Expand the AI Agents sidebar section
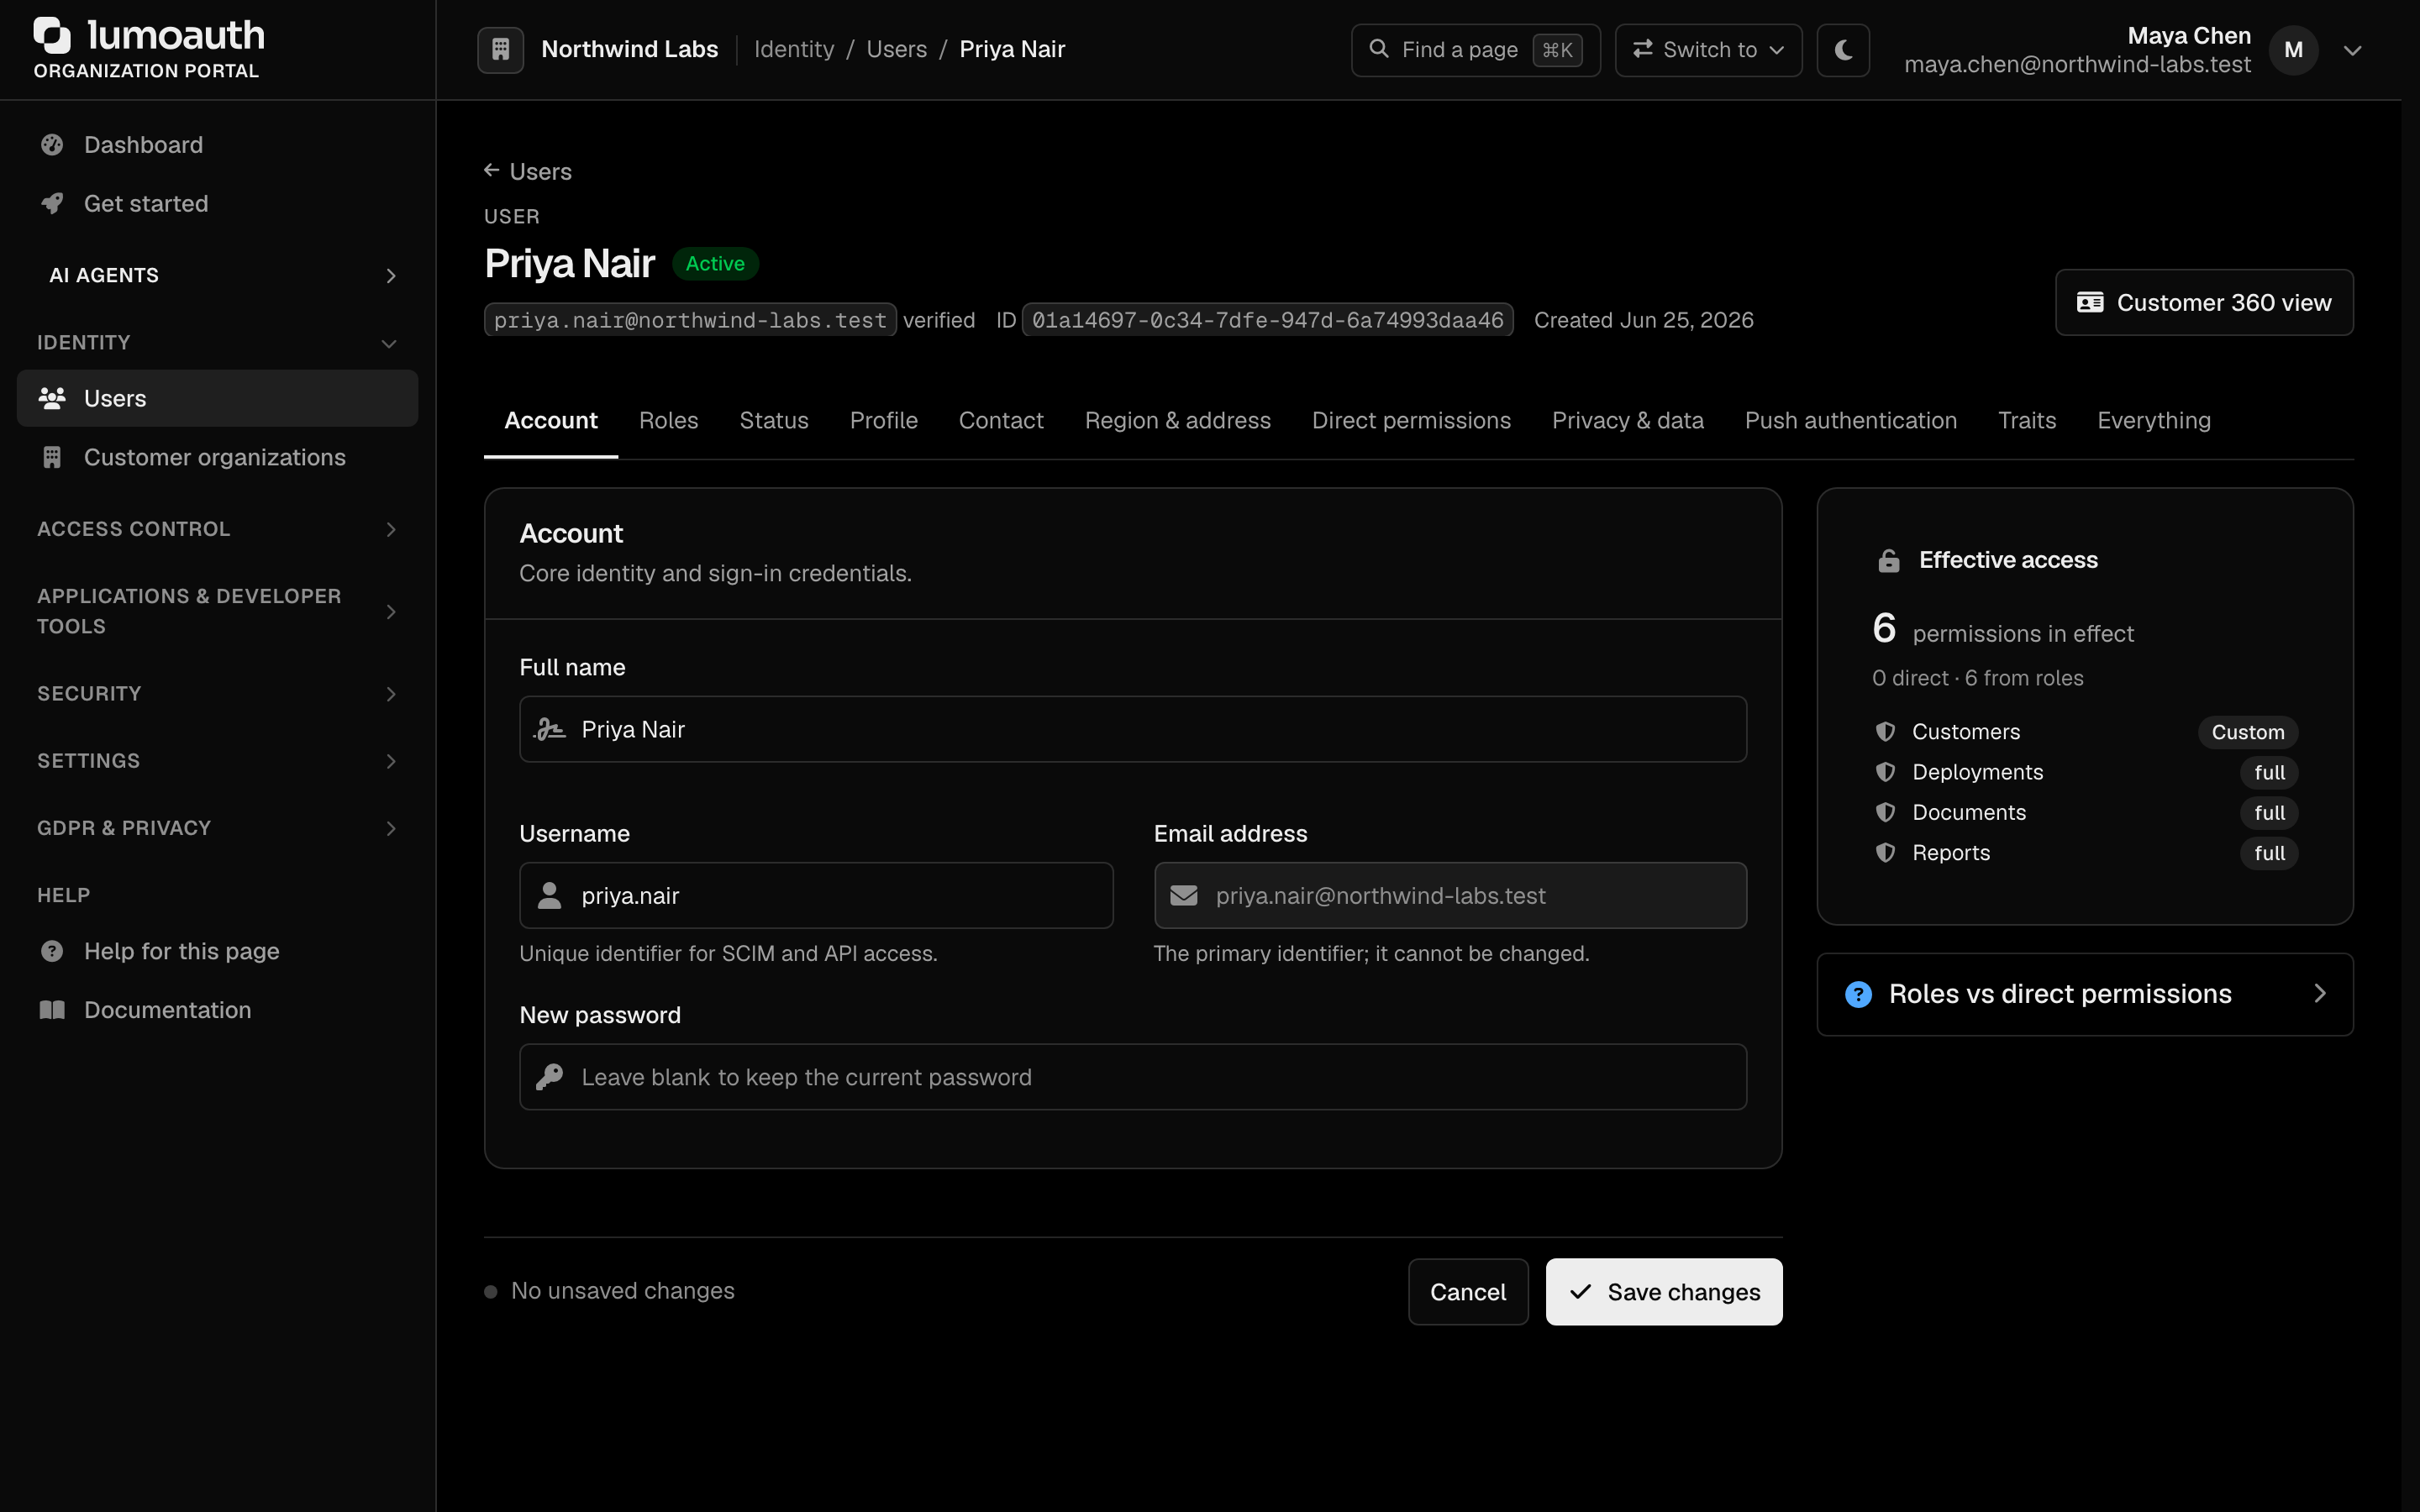This screenshot has height=1512, width=2420. pyautogui.click(x=217, y=275)
